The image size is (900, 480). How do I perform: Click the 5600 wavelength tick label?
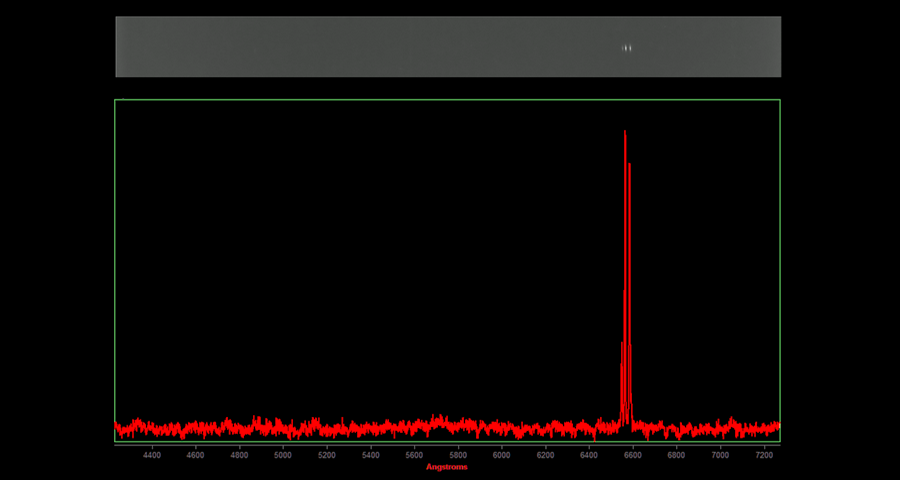click(414, 455)
